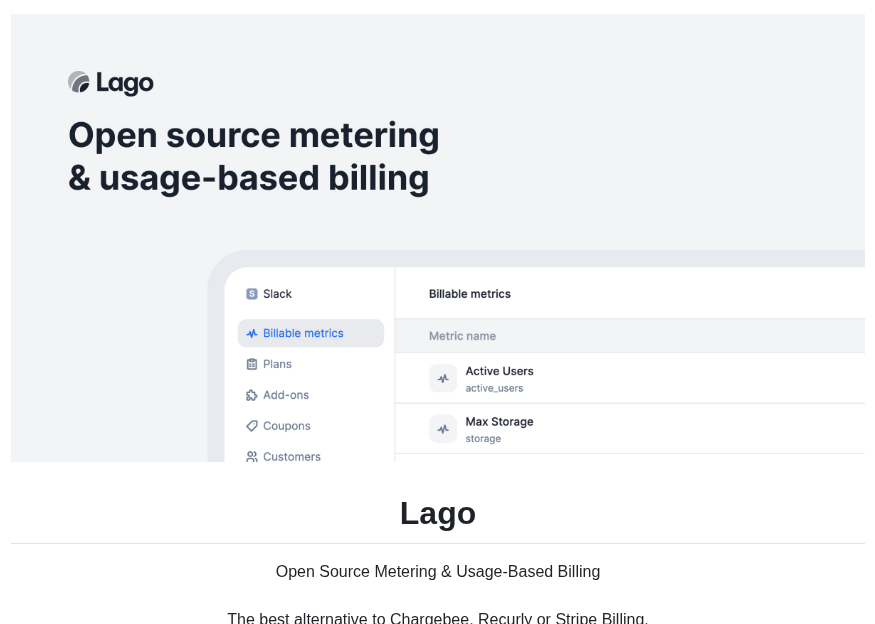Click the Lago wordmark in banner
Screen dimensions: 875x624
pyautogui.click(x=124, y=83)
